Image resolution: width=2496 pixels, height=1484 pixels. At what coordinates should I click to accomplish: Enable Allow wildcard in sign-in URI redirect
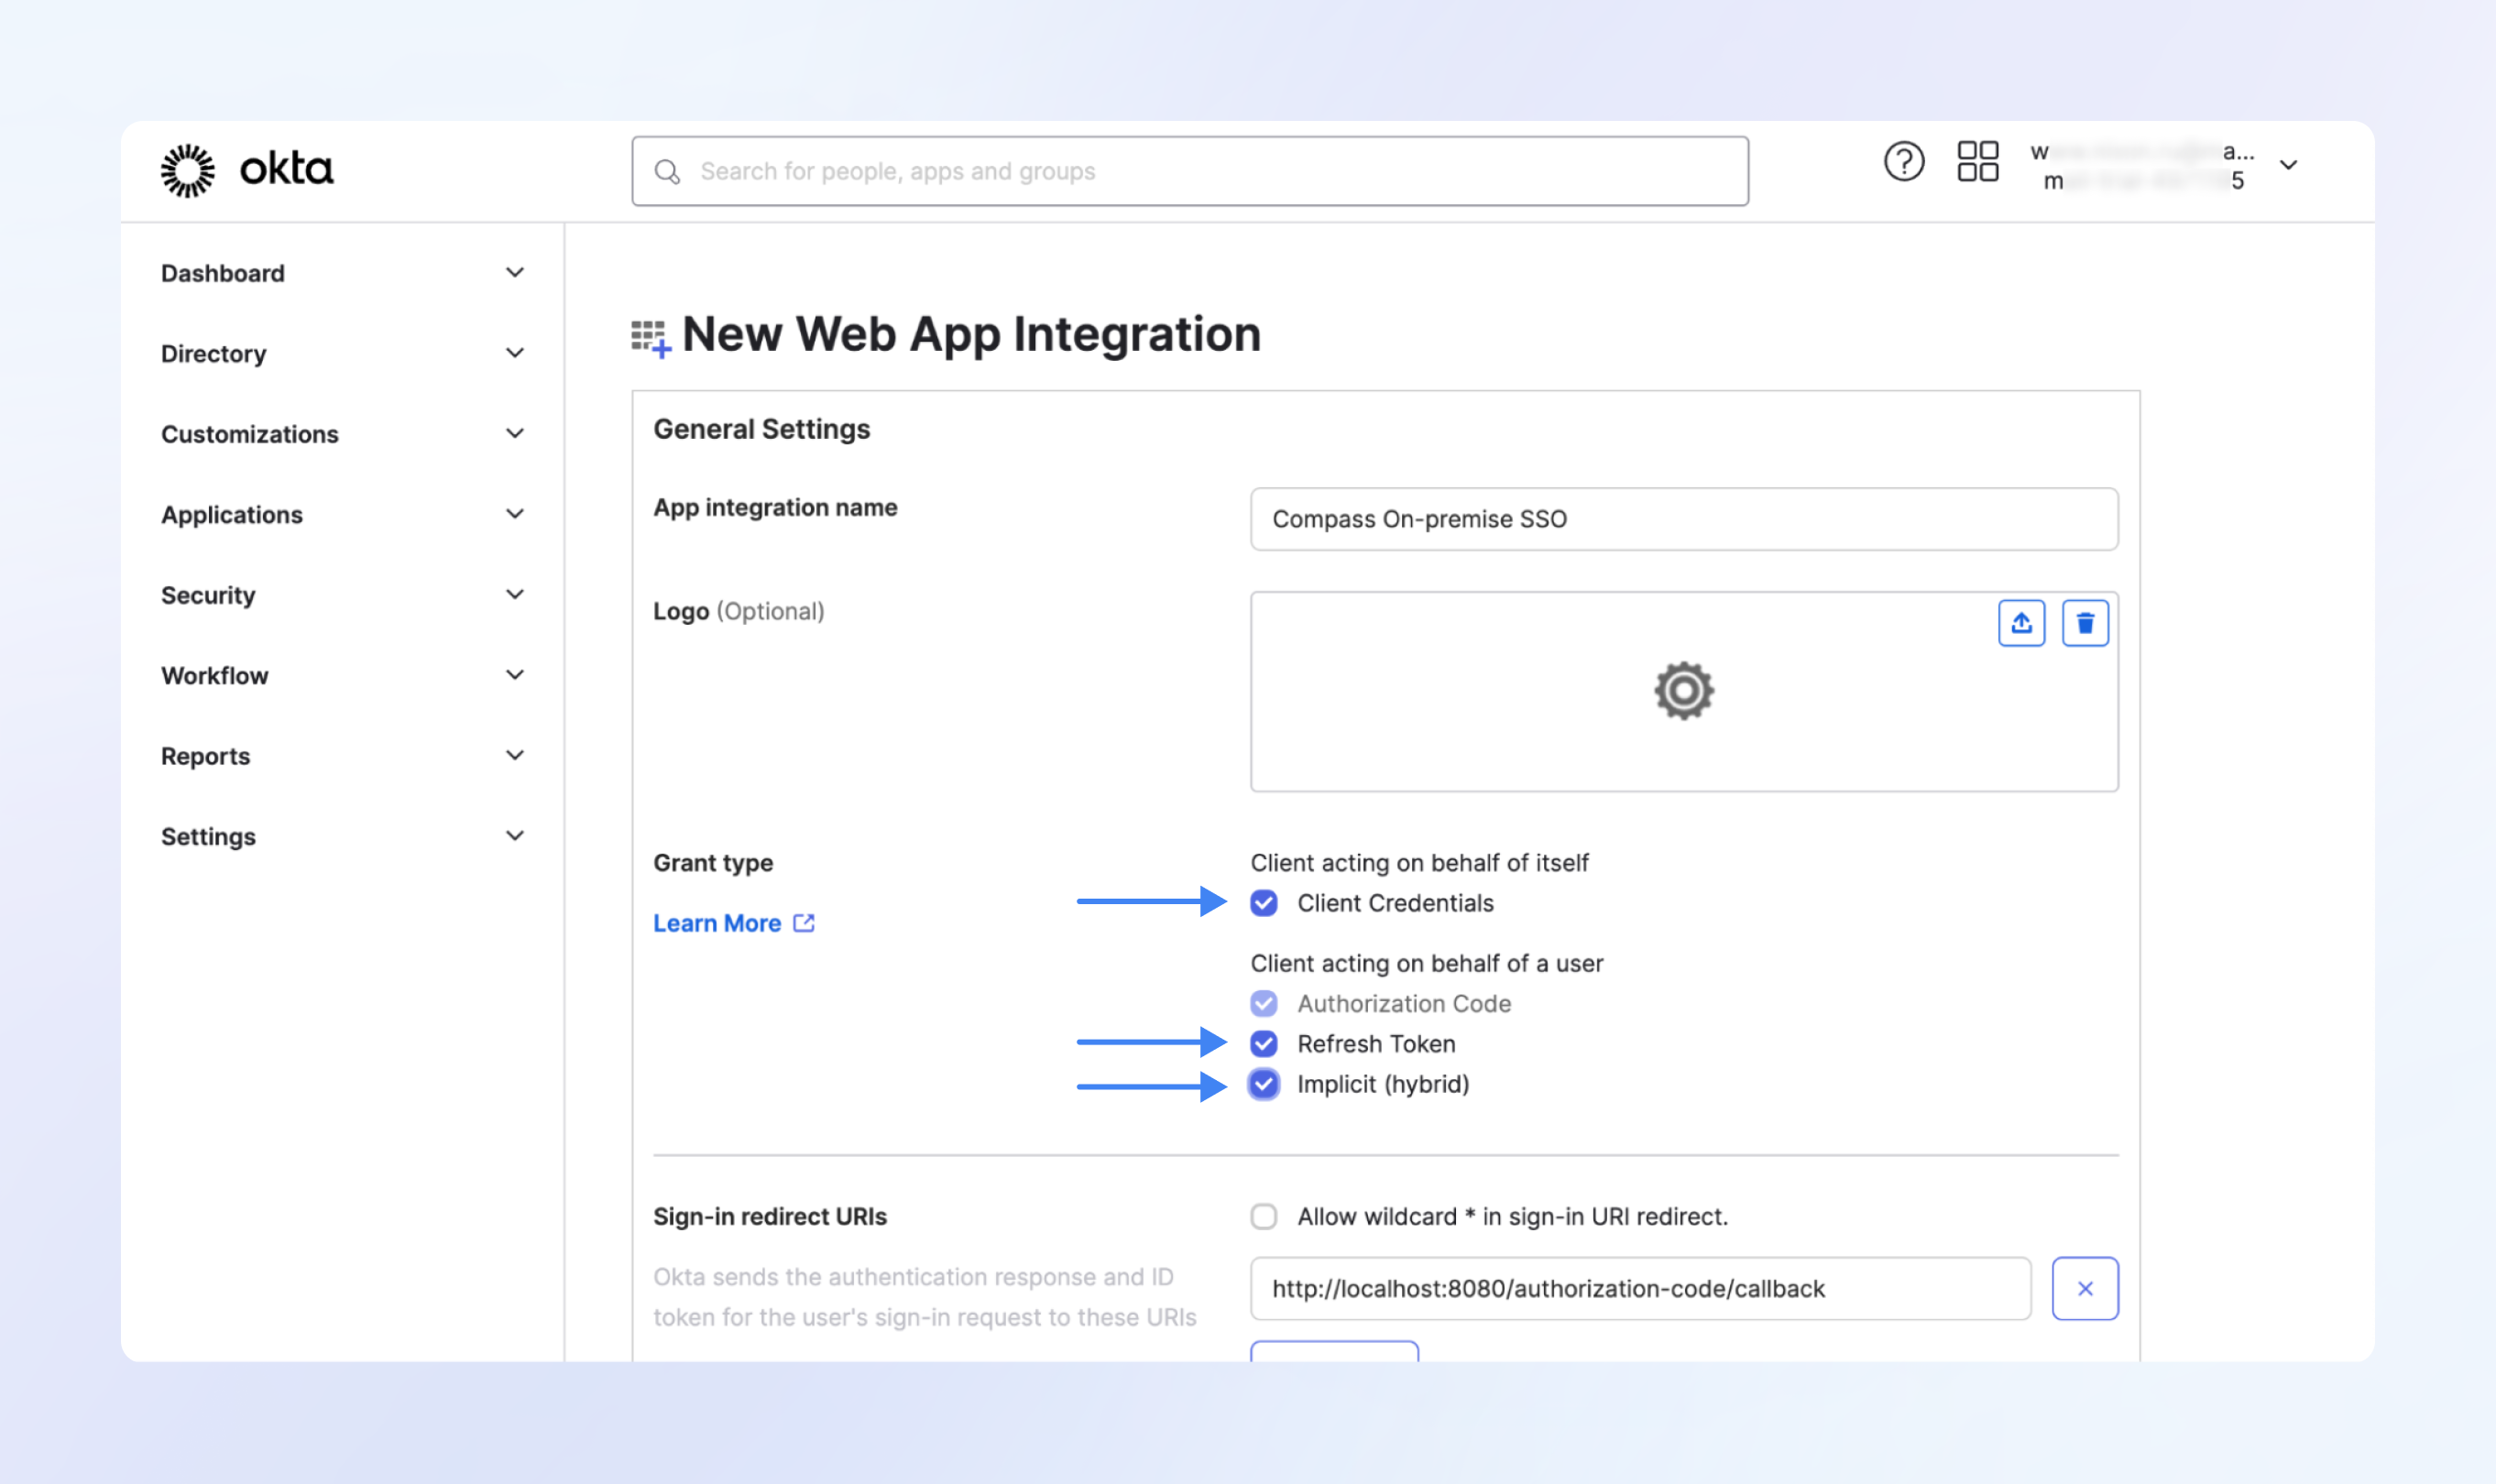(x=1264, y=1216)
